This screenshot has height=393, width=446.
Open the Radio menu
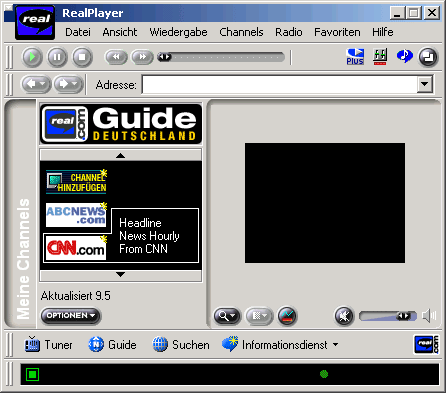point(289,32)
